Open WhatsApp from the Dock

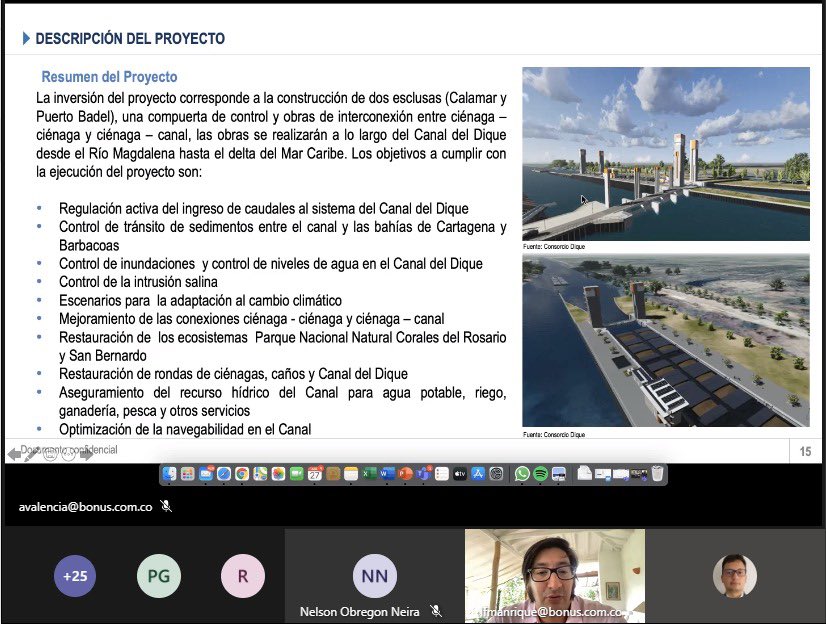(522, 474)
